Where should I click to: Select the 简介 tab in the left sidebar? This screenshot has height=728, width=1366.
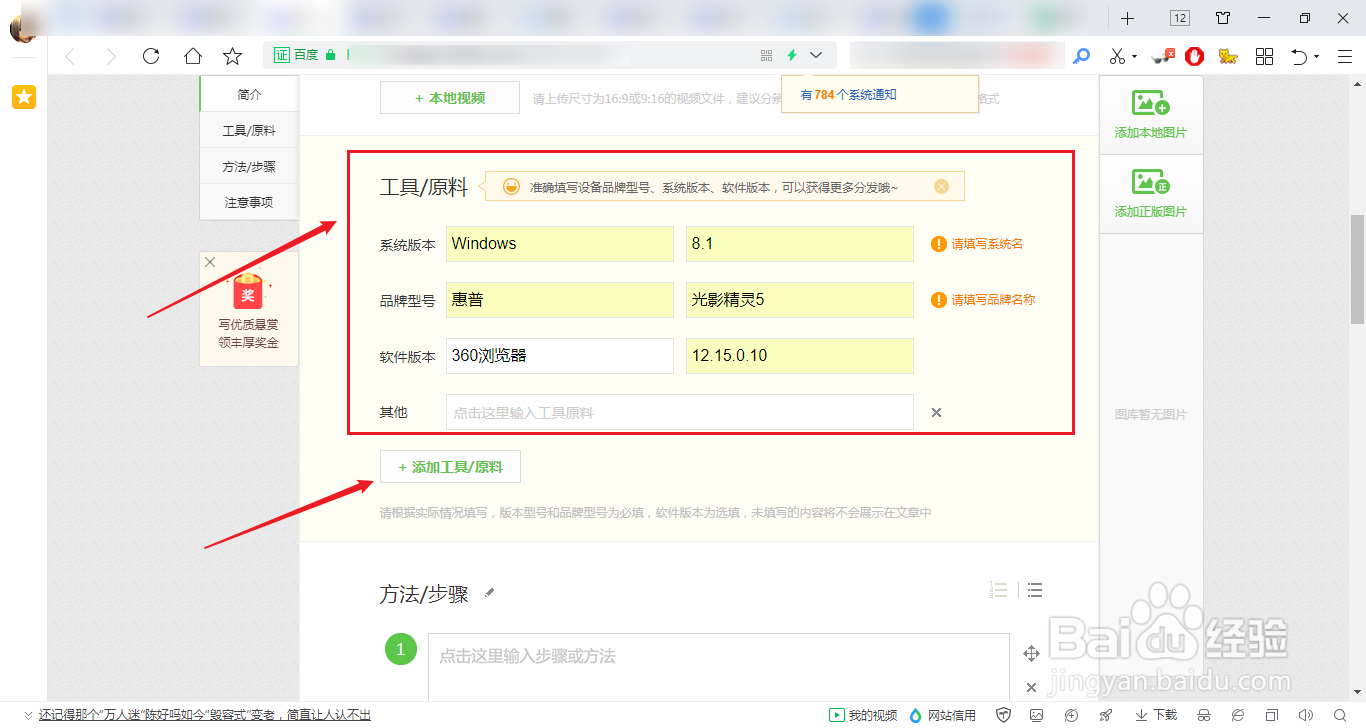248,93
